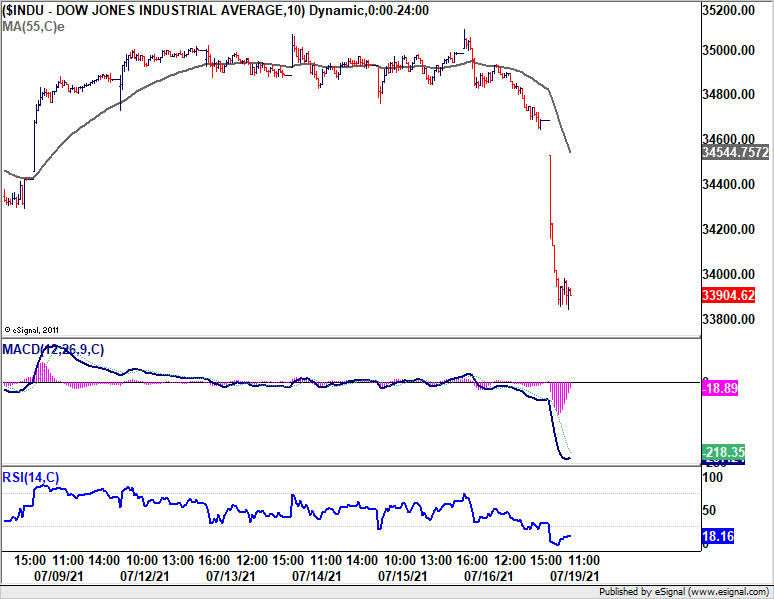
Task: Click the RSI 50 scale label
Action: pyautogui.click(x=709, y=510)
